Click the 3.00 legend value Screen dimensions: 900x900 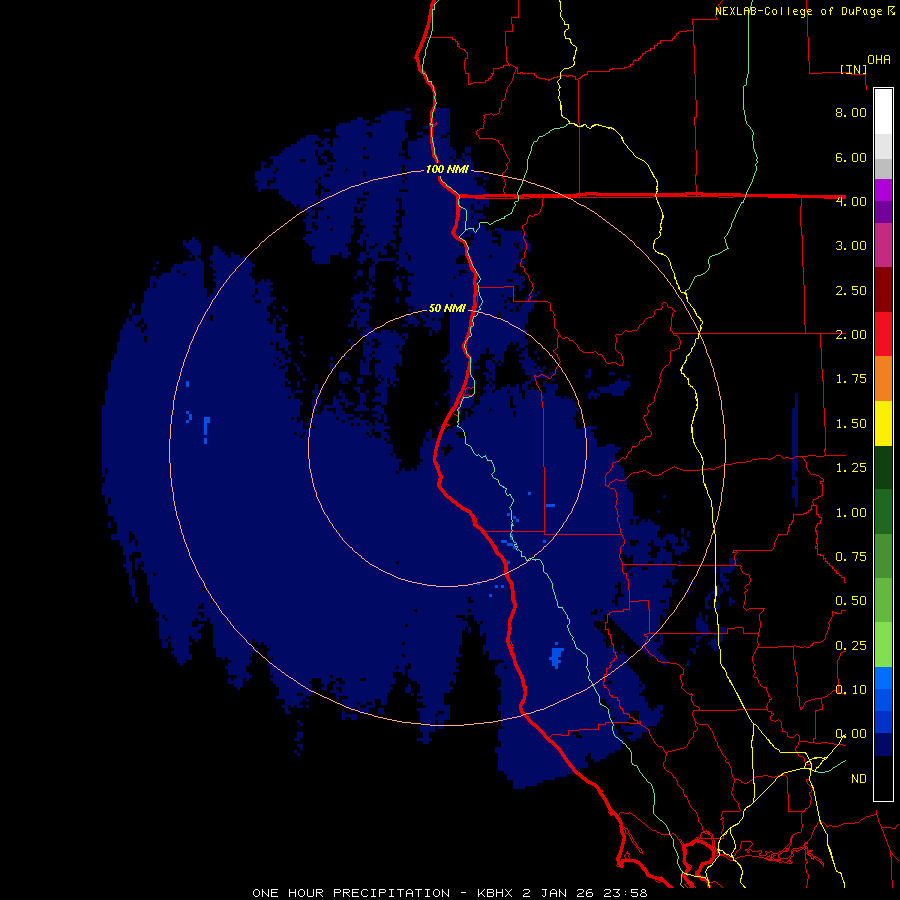click(851, 246)
